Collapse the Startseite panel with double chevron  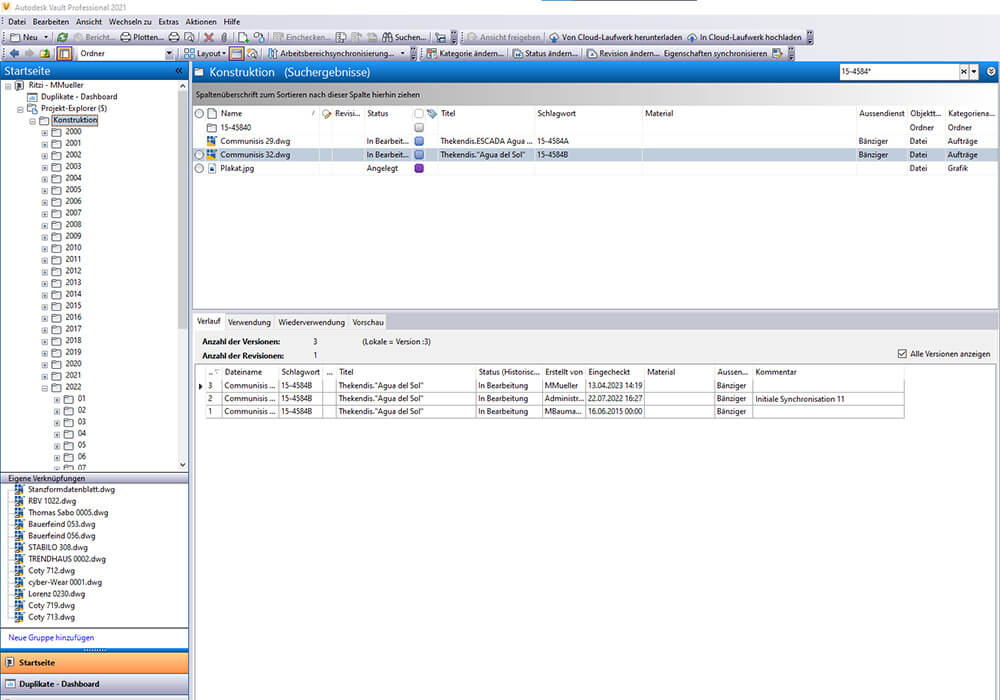coord(179,71)
